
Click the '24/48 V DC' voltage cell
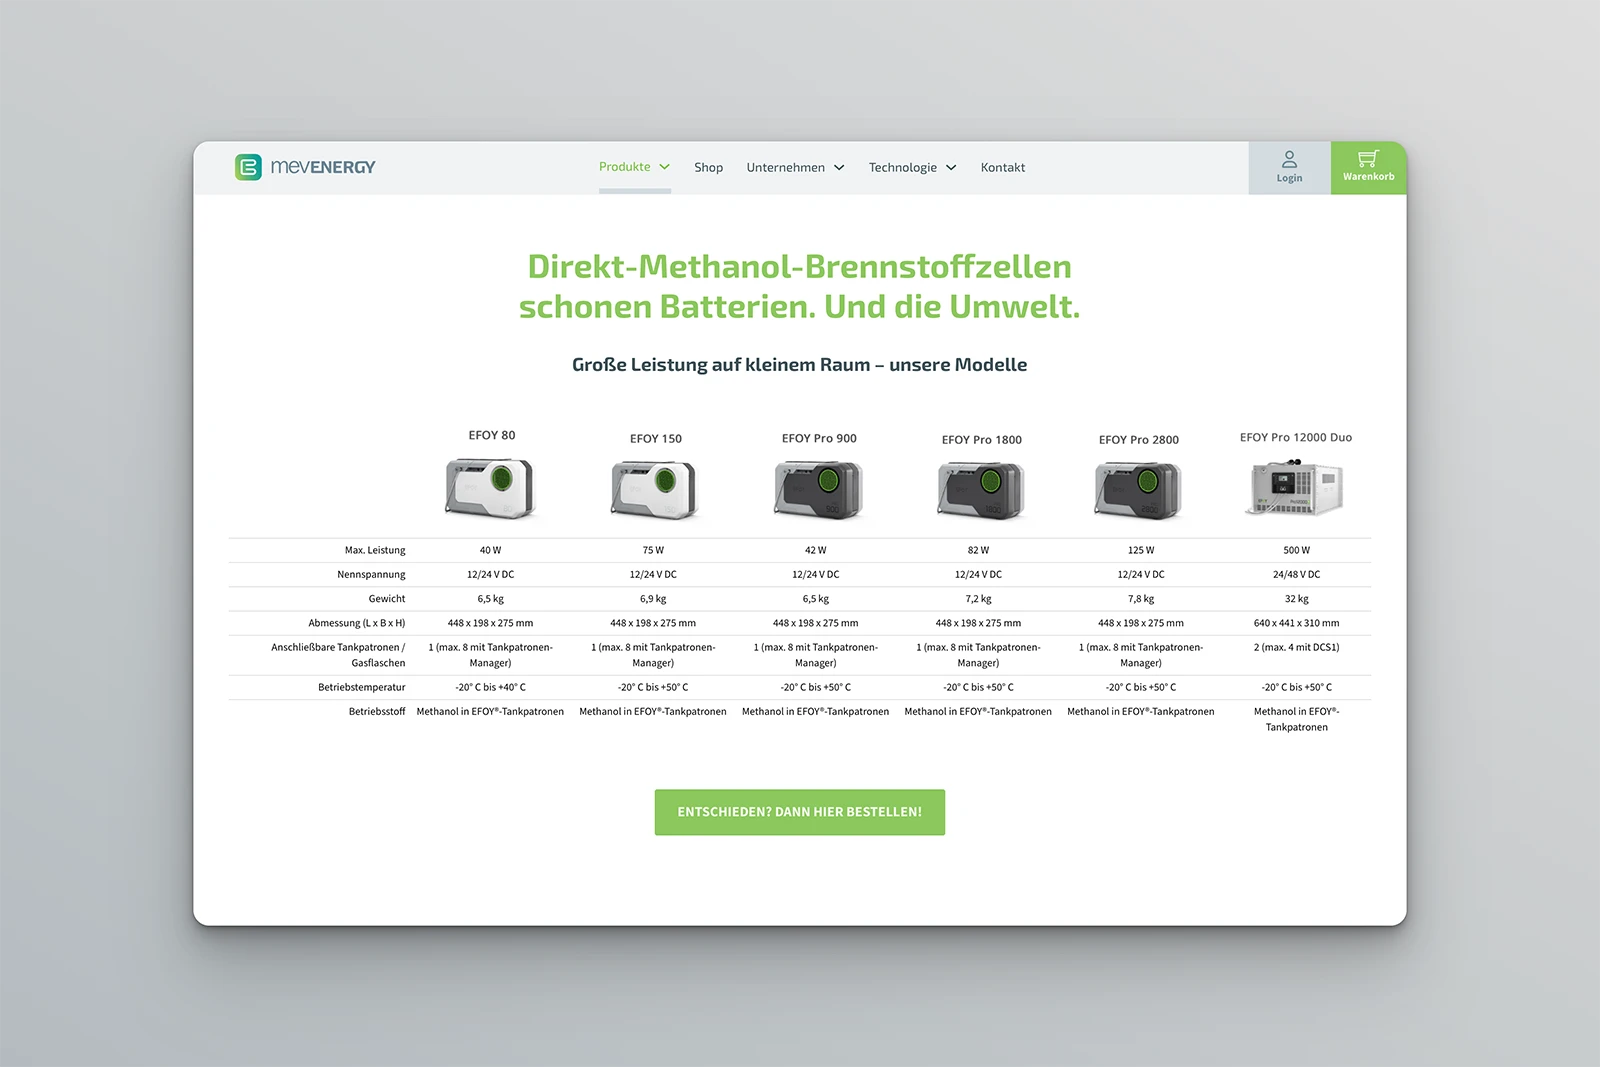[1297, 575]
